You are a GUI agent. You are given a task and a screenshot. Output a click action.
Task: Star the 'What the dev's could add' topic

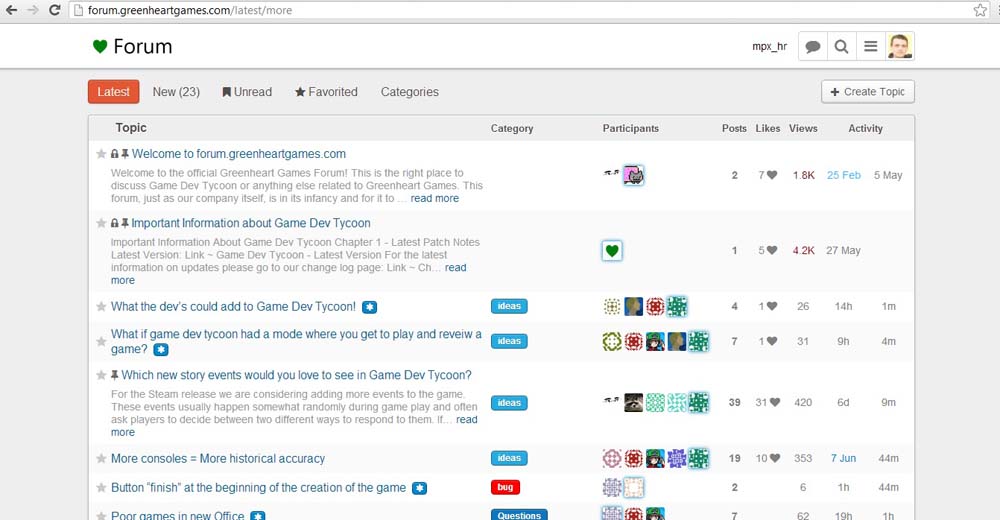(x=101, y=307)
